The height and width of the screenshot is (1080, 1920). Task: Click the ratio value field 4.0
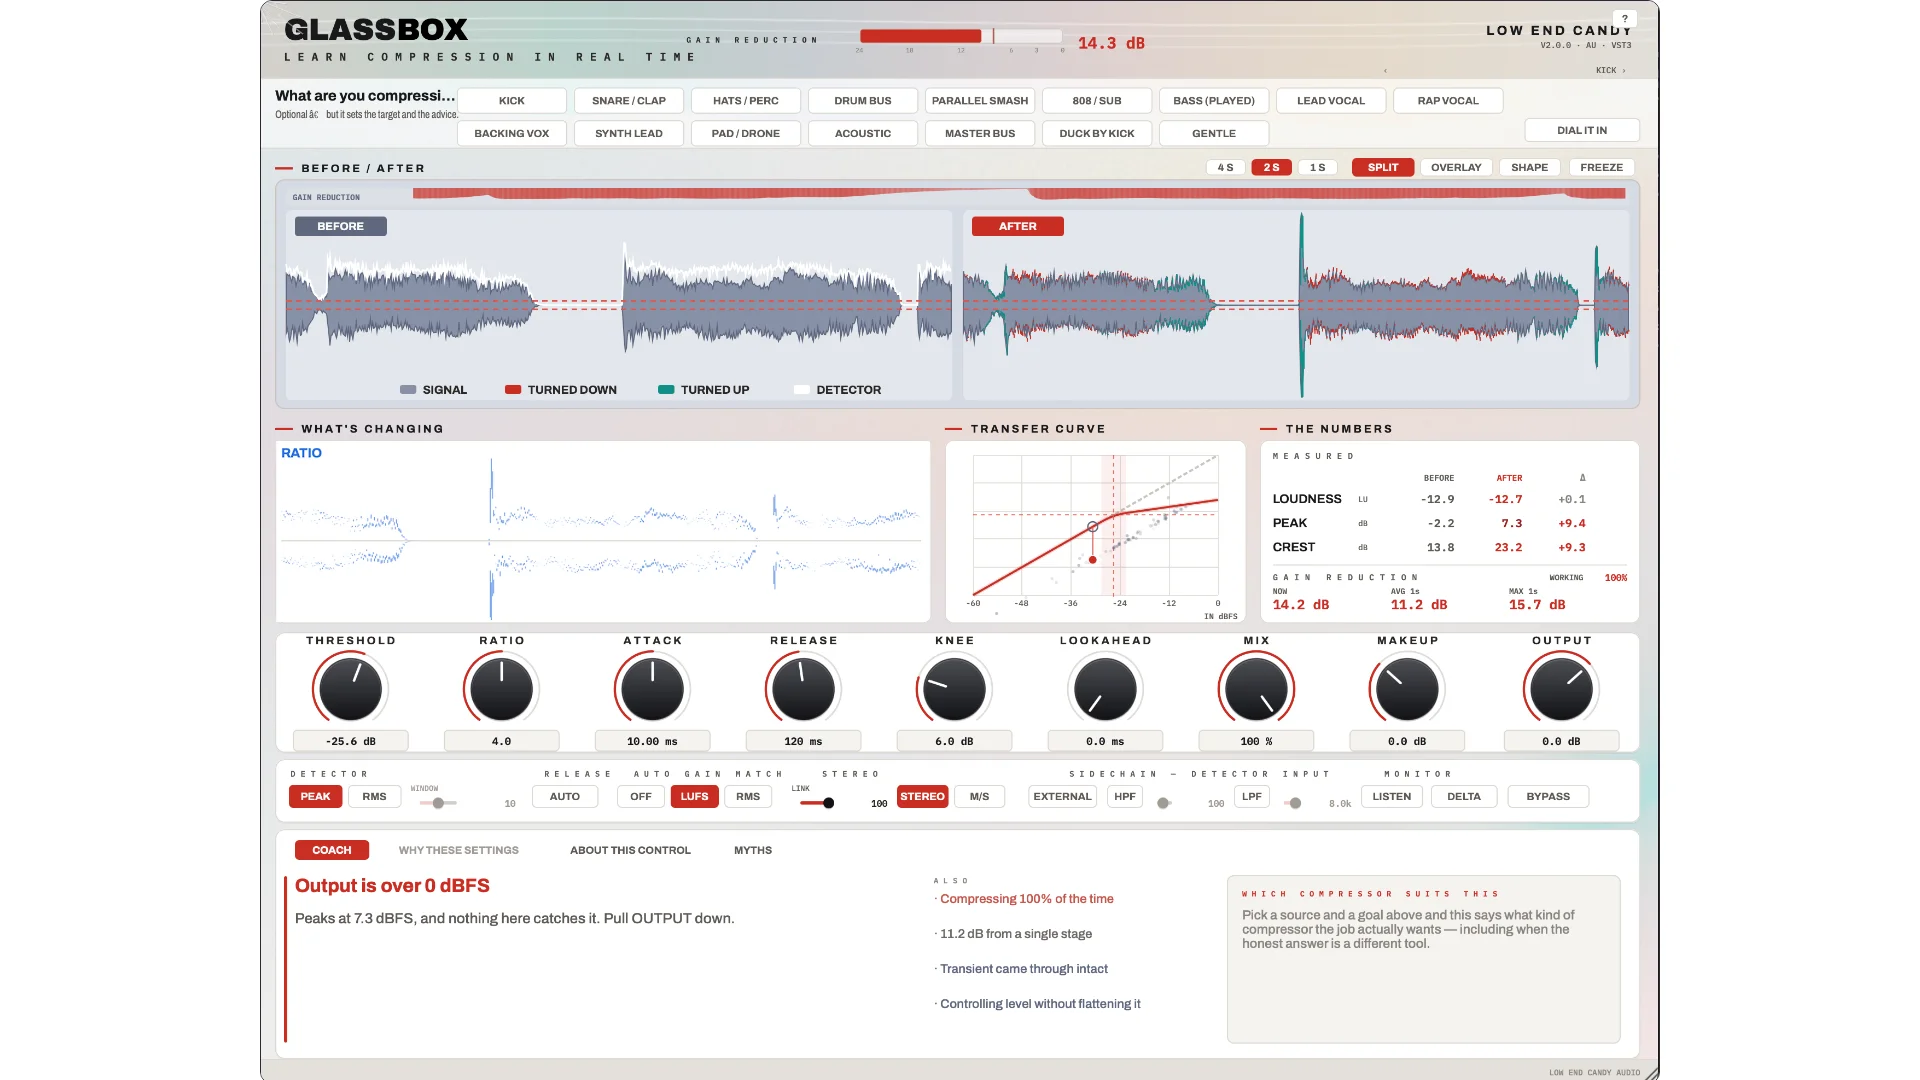click(502, 742)
